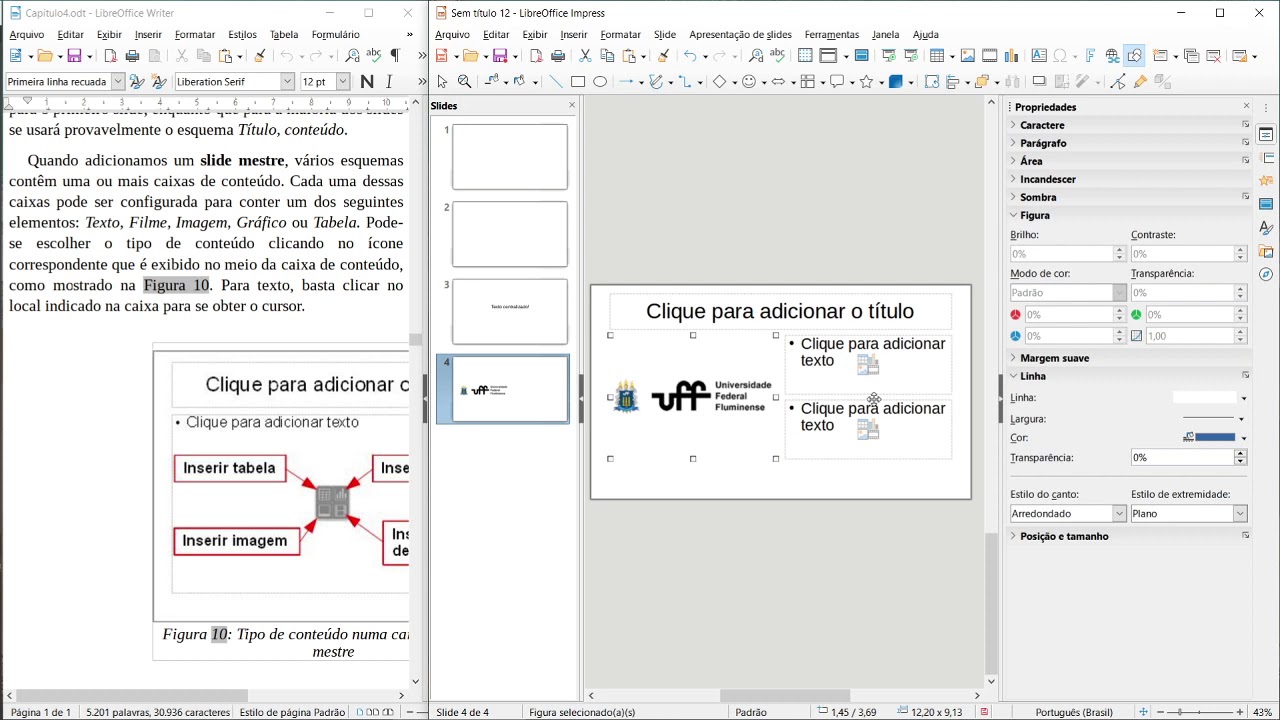This screenshot has height=720, width=1280.
Task: Click Português (Brasil) in Impress status bar
Action: click(1073, 712)
